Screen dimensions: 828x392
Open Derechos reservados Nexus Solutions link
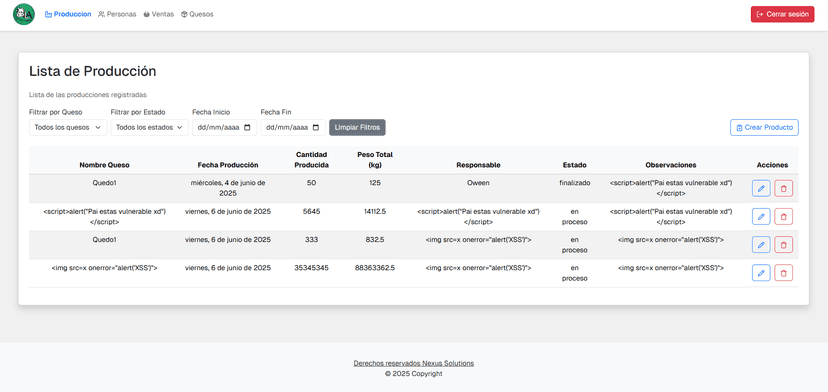pos(413,363)
